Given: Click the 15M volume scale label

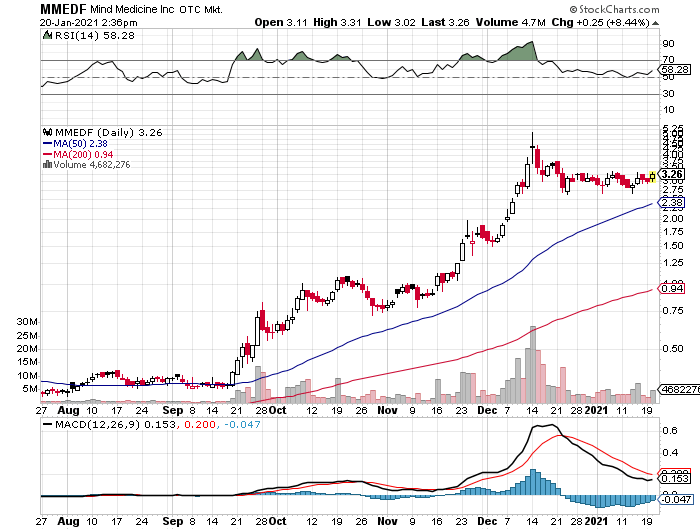Looking at the screenshot, I should 27,362.
